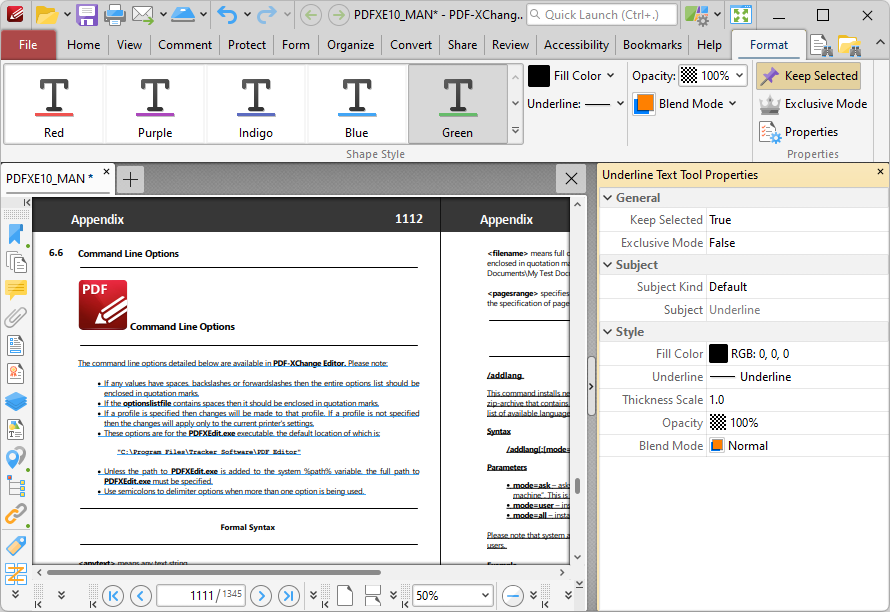890x612 pixels.
Task: Toggle Exclusive Mode in ribbon
Action: (x=813, y=104)
